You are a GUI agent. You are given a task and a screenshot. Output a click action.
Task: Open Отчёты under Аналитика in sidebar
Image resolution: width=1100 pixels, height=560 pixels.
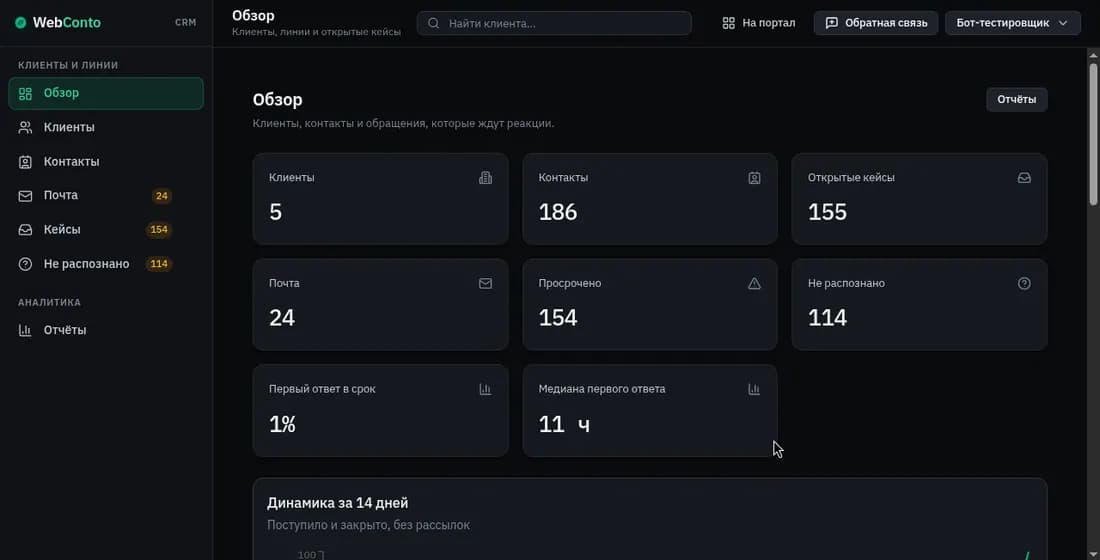pos(106,330)
